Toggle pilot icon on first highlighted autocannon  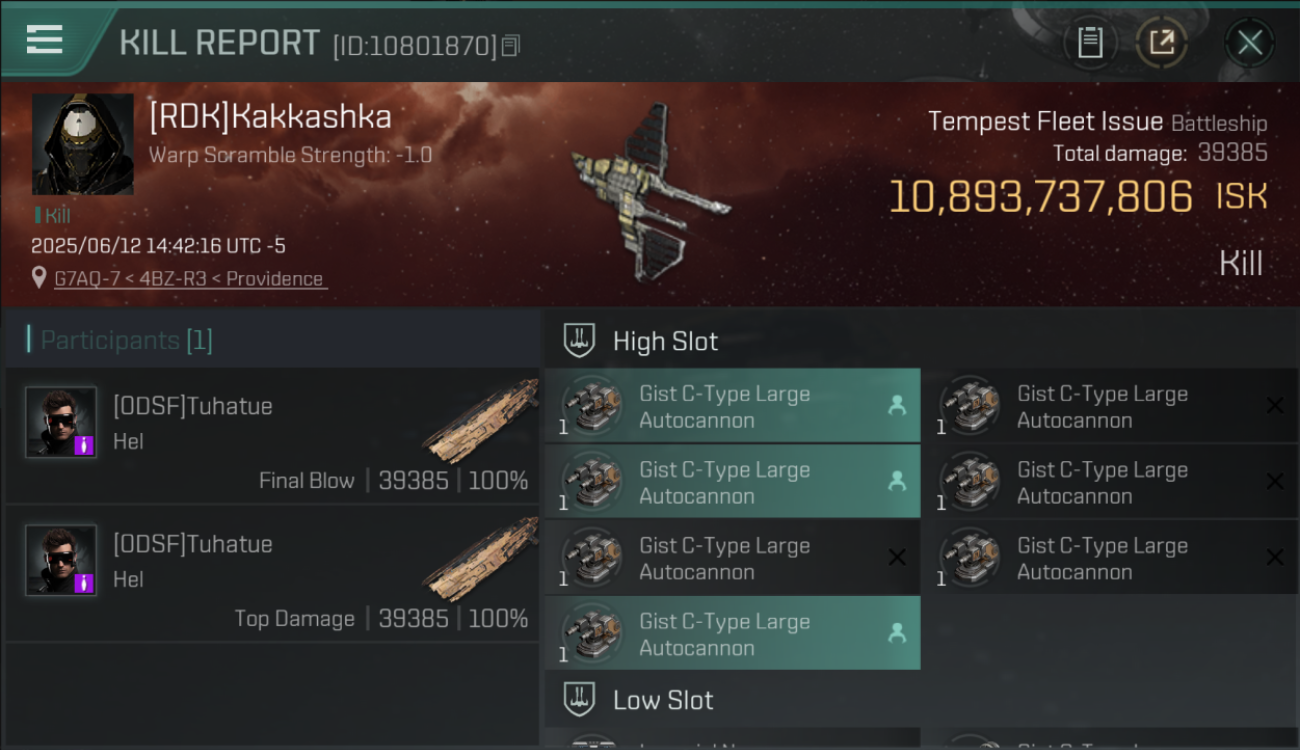(x=897, y=406)
